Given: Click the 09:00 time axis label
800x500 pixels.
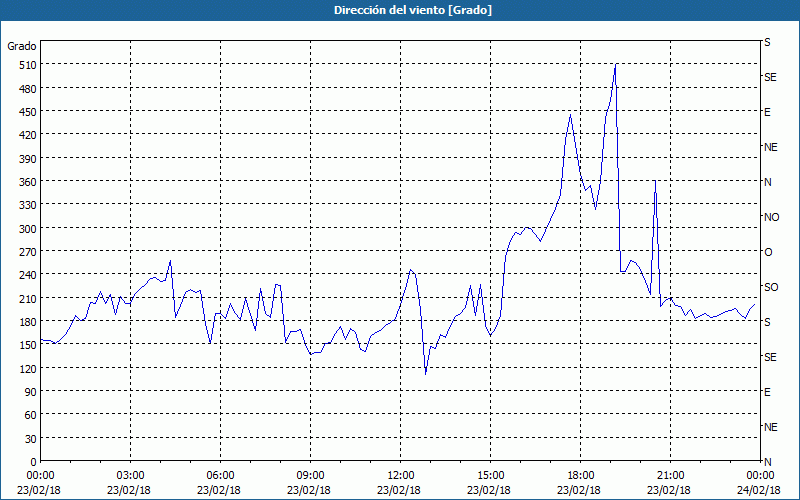Looking at the screenshot, I should (x=310, y=476).
